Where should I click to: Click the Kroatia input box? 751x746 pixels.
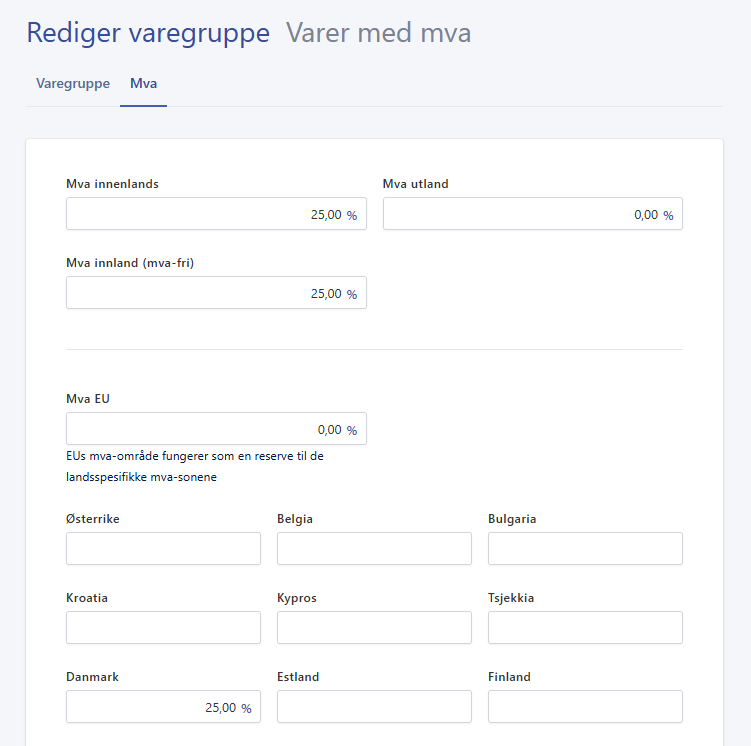coord(163,628)
